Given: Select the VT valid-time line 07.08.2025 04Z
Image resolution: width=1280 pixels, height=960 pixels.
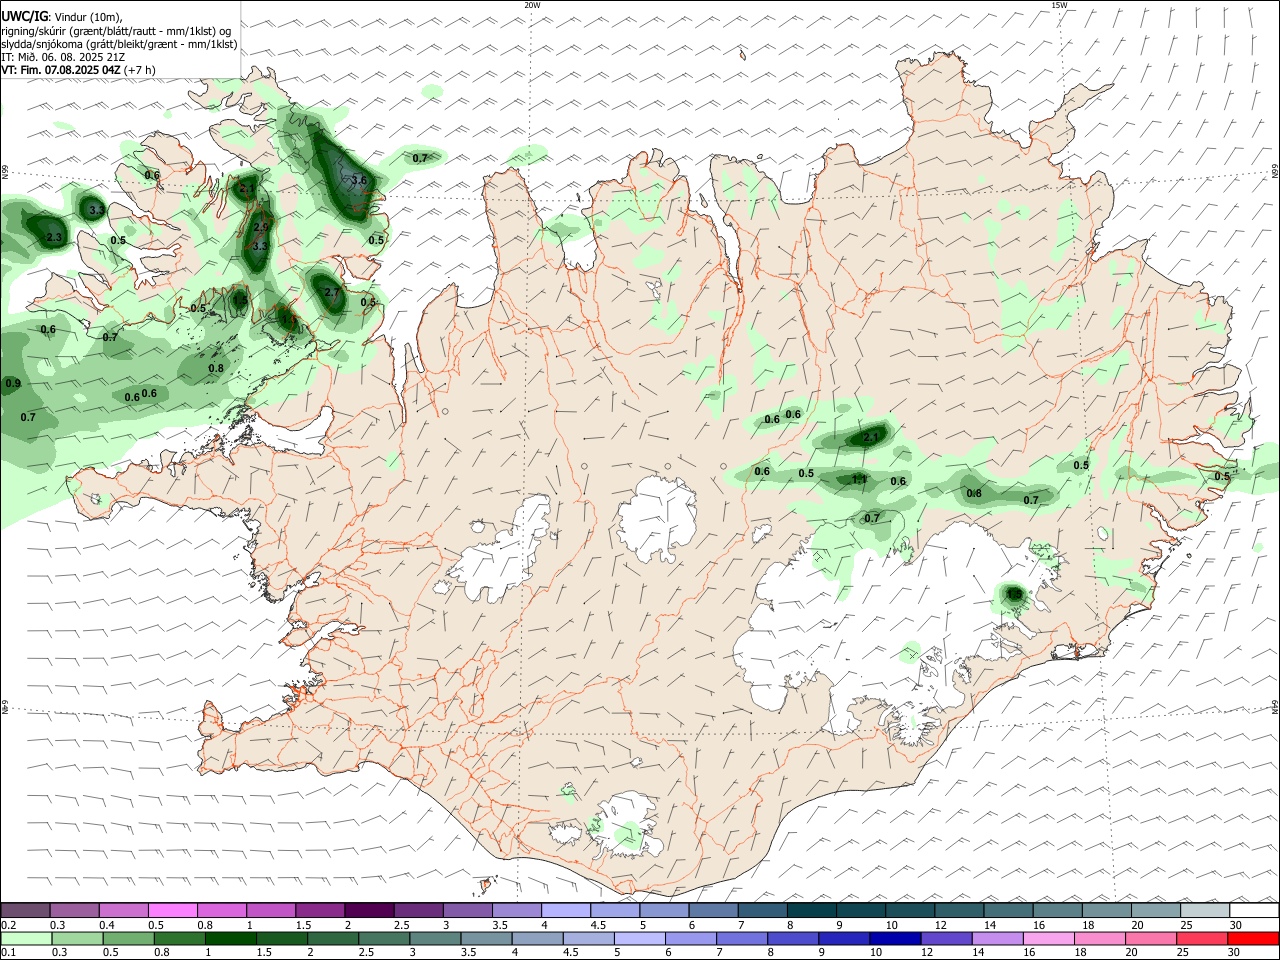Looking at the screenshot, I should pyautogui.click(x=78, y=71).
